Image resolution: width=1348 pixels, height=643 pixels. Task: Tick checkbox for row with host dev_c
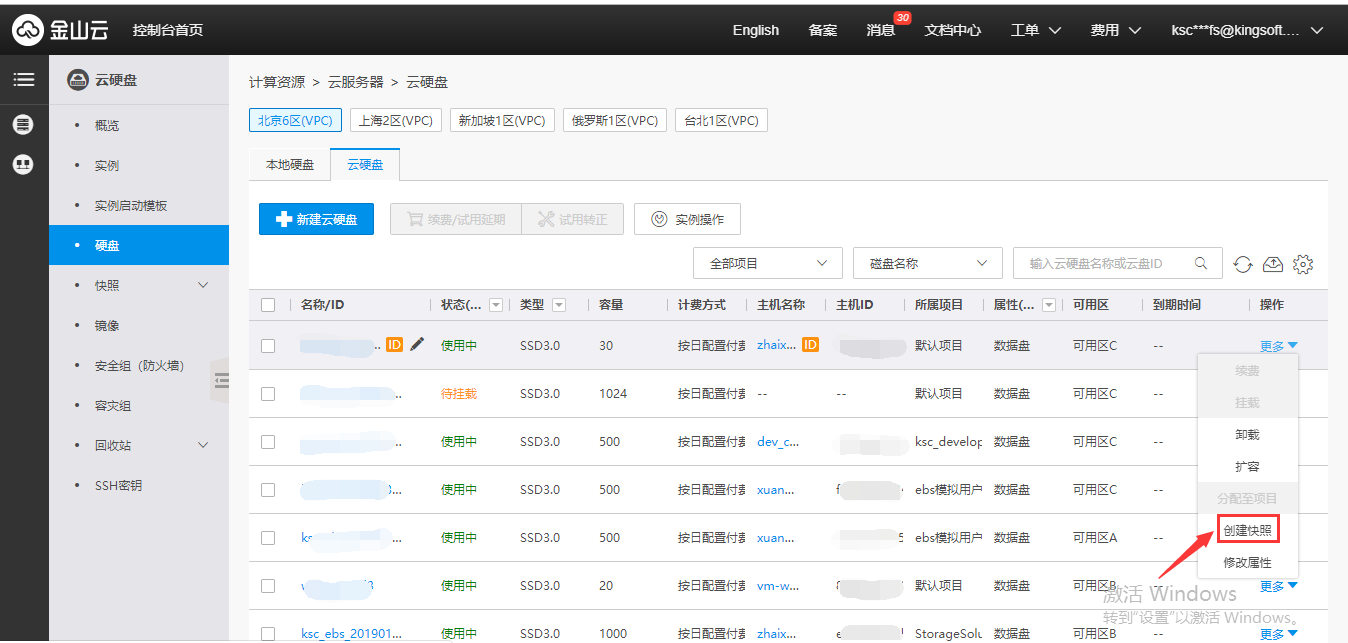coord(268,441)
